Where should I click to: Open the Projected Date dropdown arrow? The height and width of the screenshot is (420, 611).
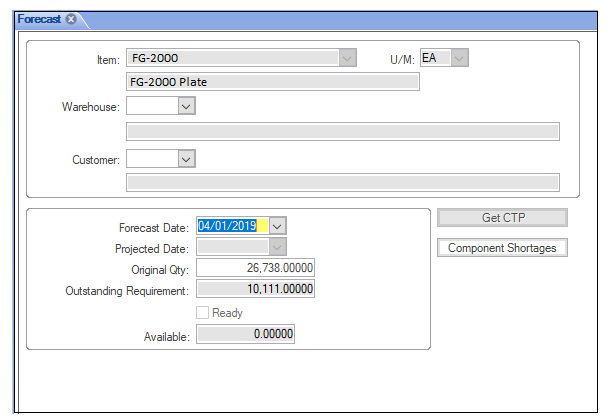click(x=277, y=247)
